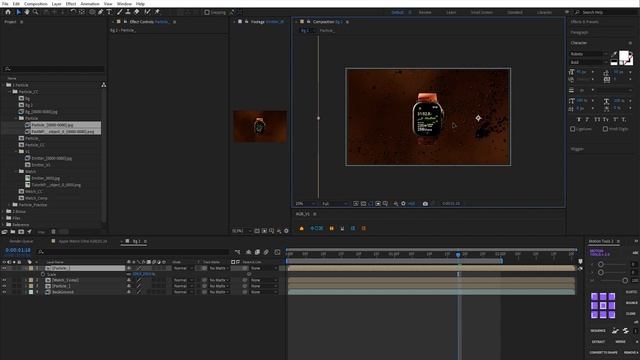Open Watch_Comp layer's track matte dropdown
Viewport: 640px width, 360px height.
pyautogui.click(x=219, y=280)
